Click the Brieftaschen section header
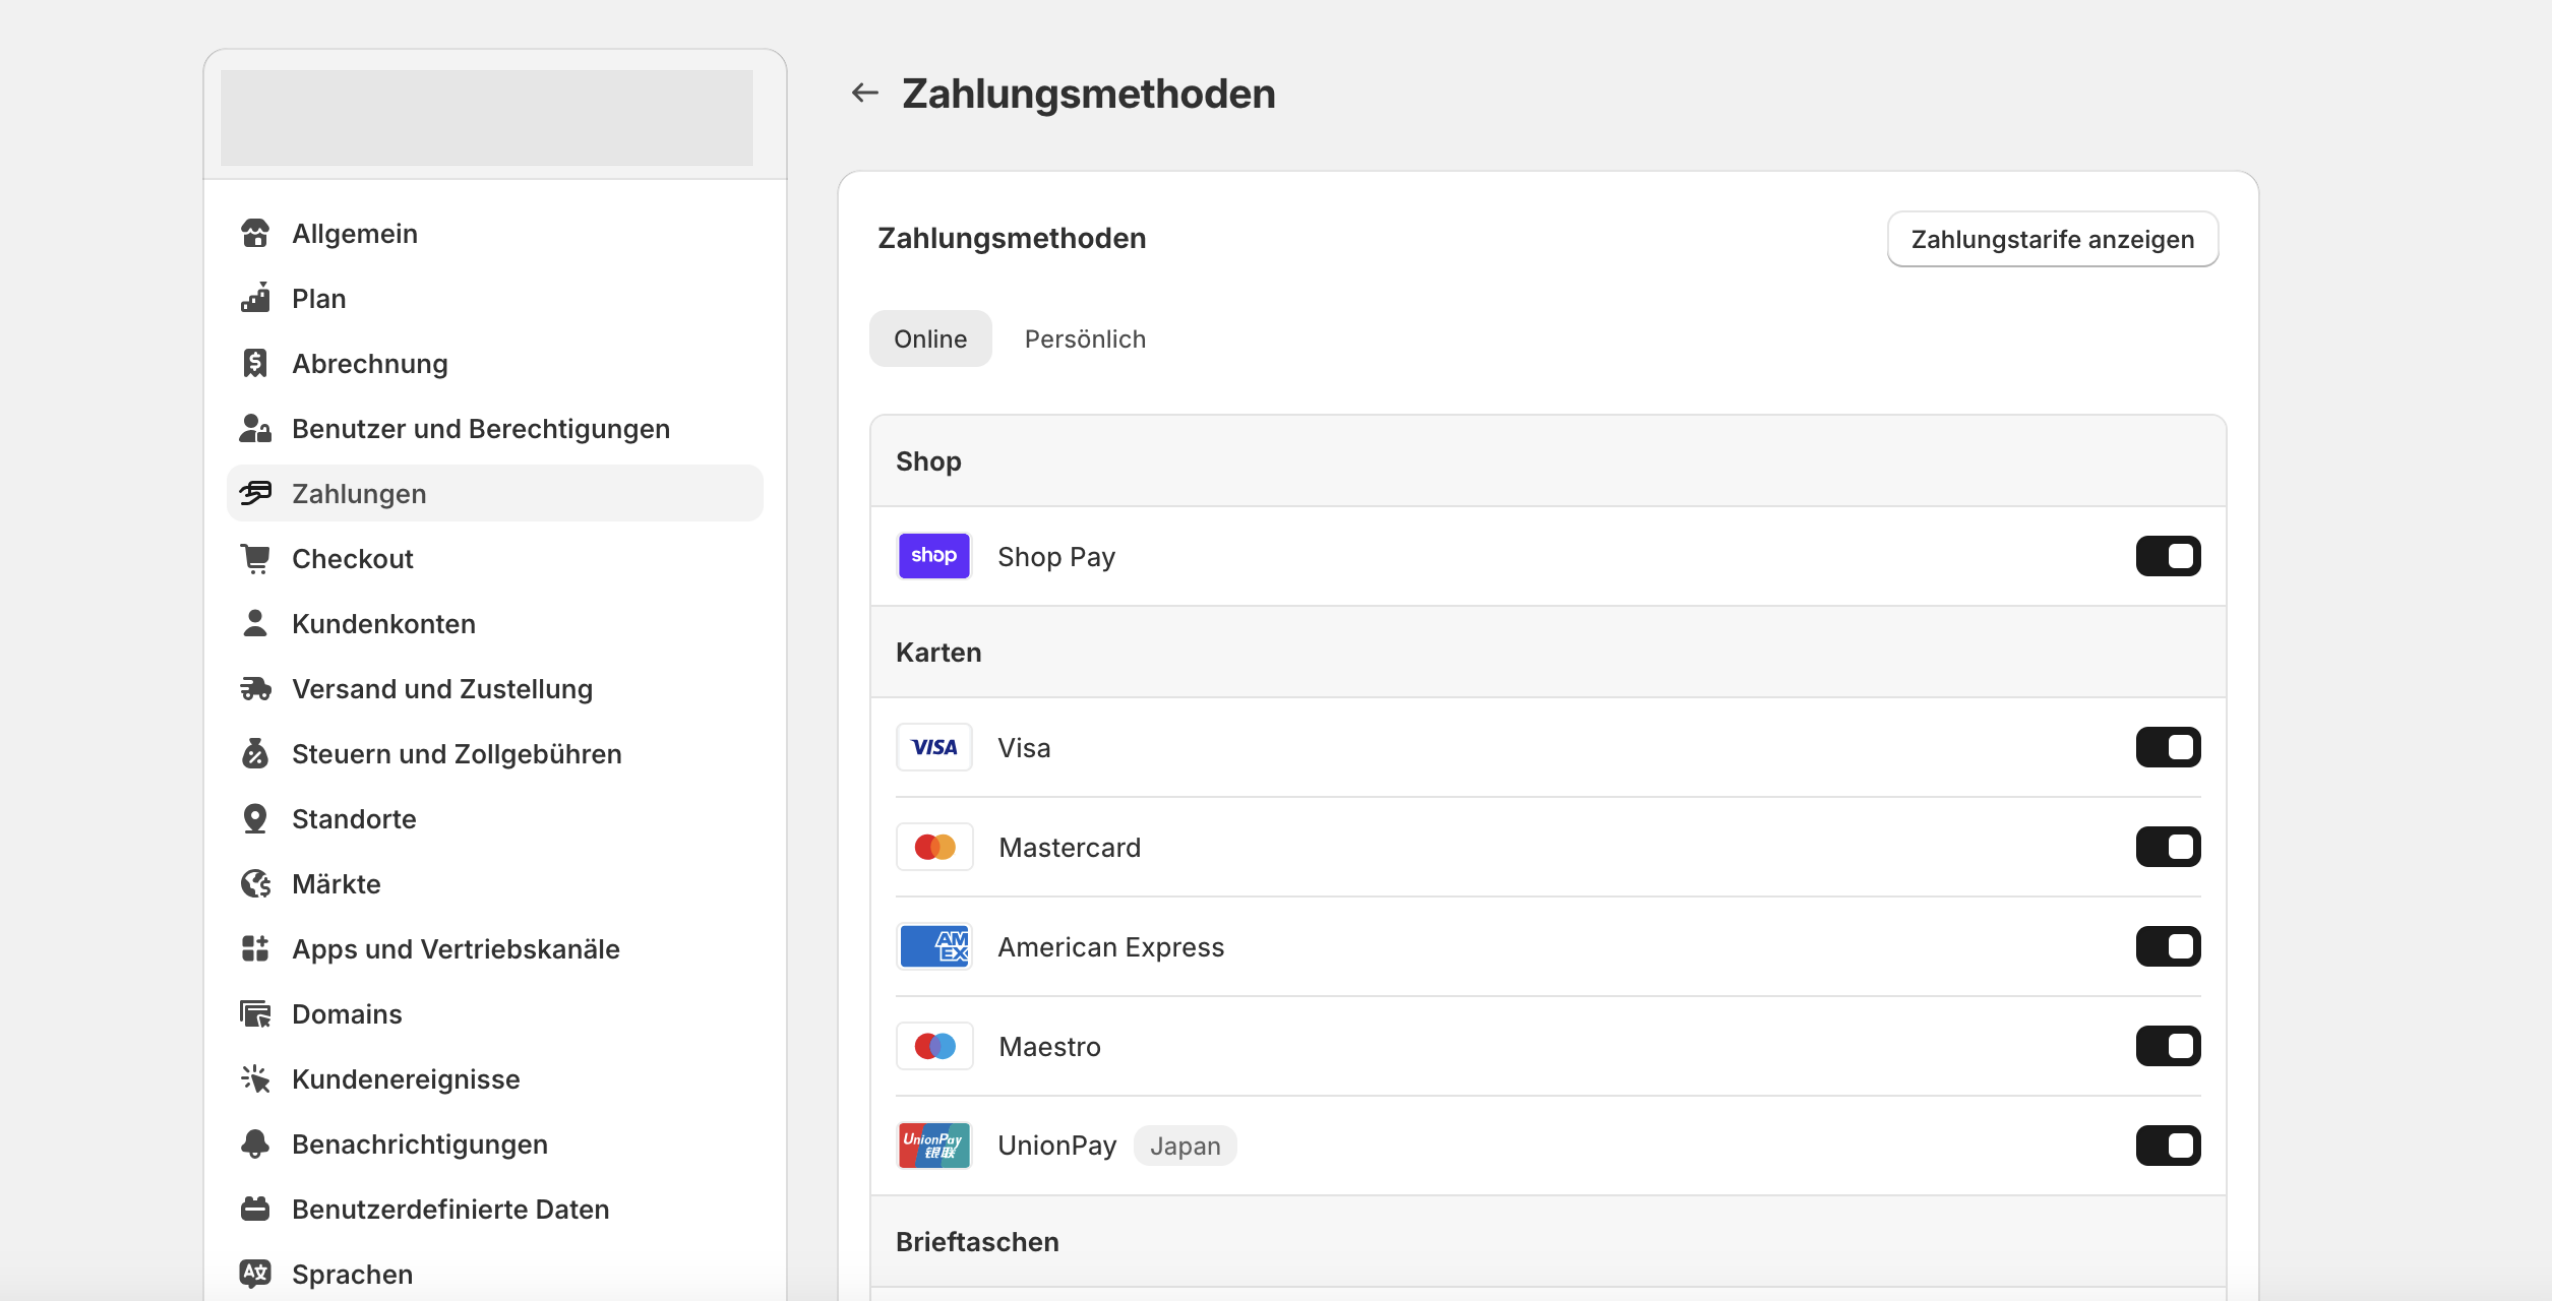The image size is (2552, 1301). click(x=1548, y=1241)
